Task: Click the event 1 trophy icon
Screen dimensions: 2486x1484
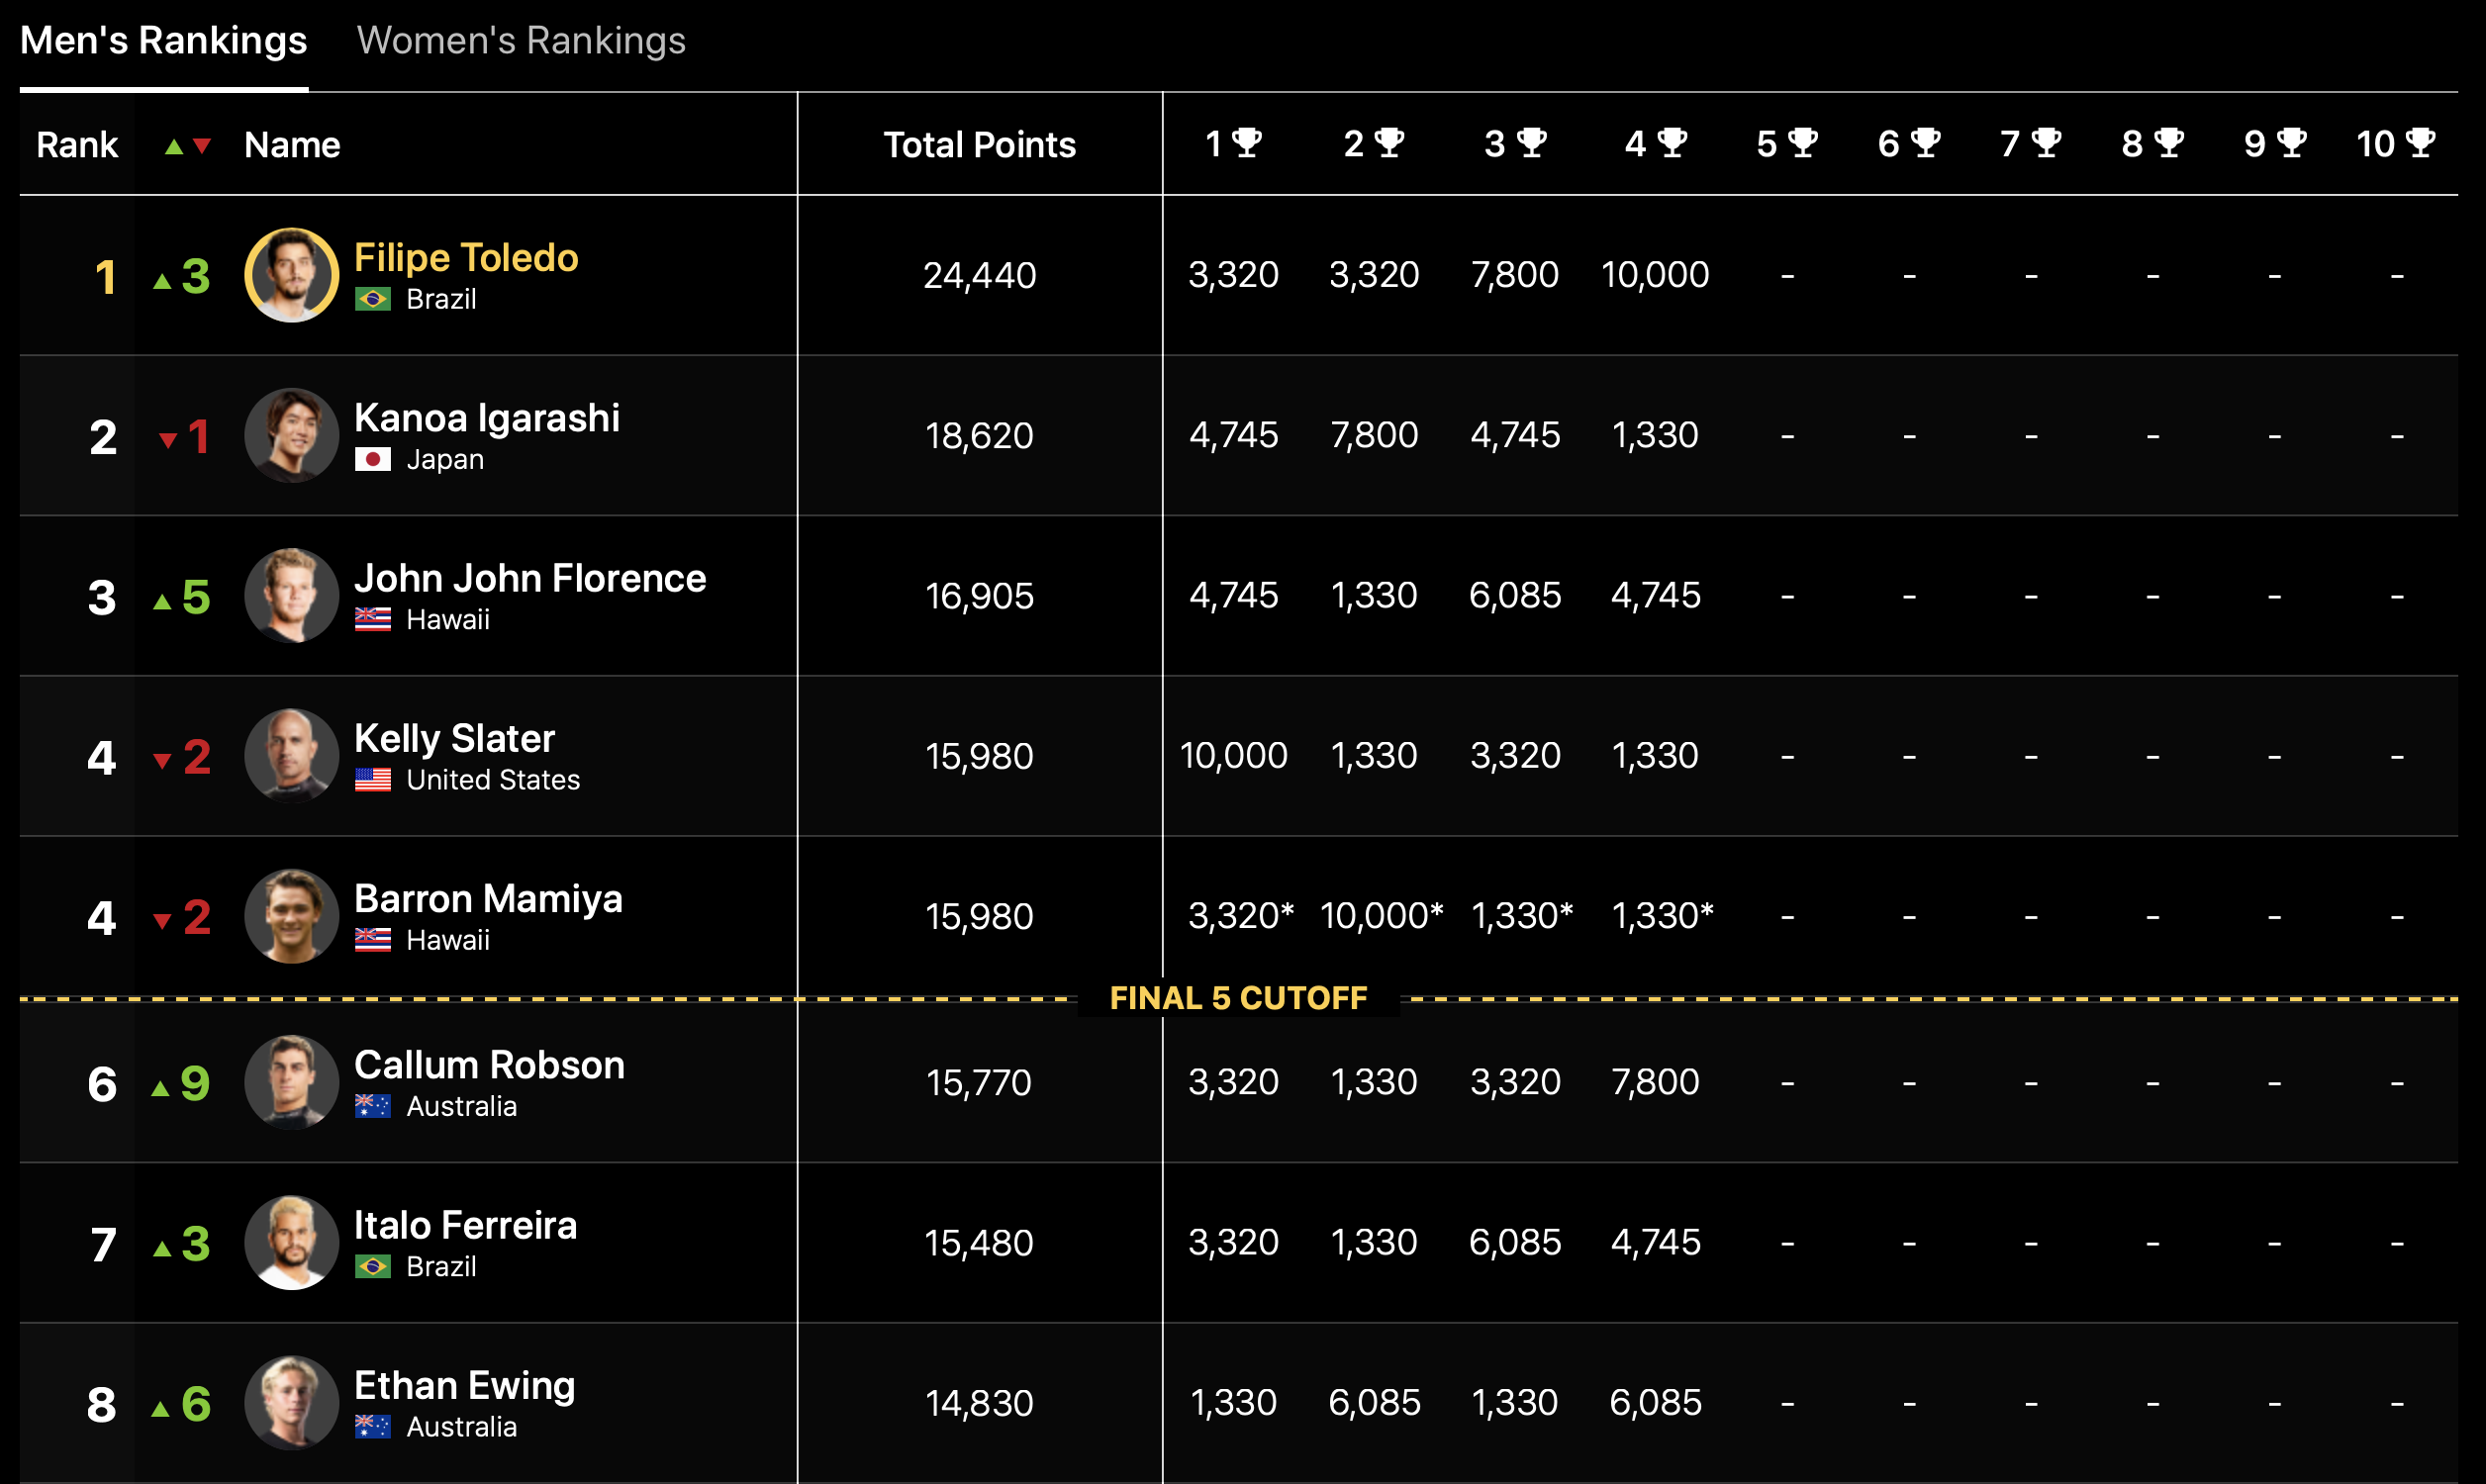Action: click(x=1247, y=143)
